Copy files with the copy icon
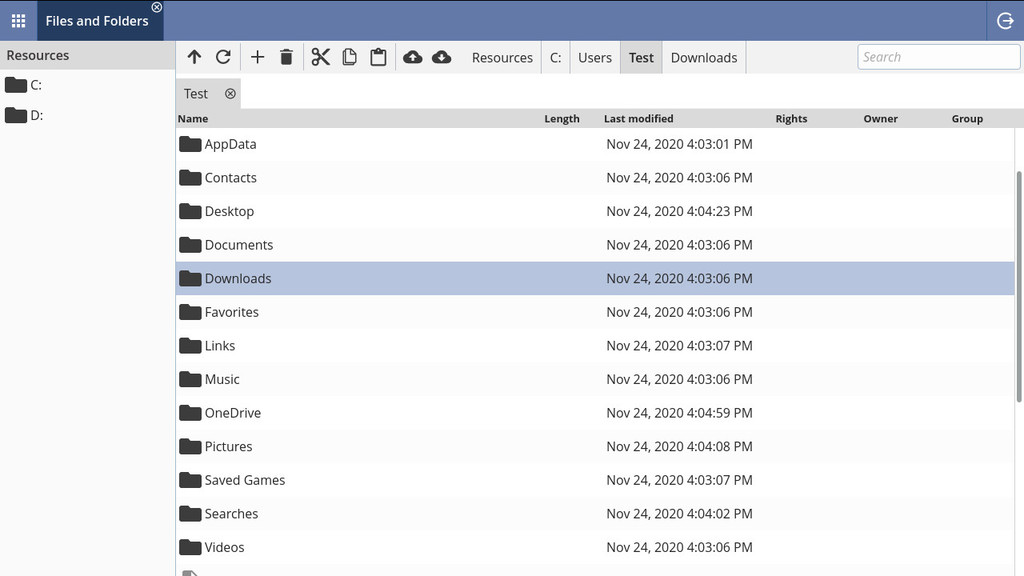The width and height of the screenshot is (1024, 576). click(x=349, y=57)
